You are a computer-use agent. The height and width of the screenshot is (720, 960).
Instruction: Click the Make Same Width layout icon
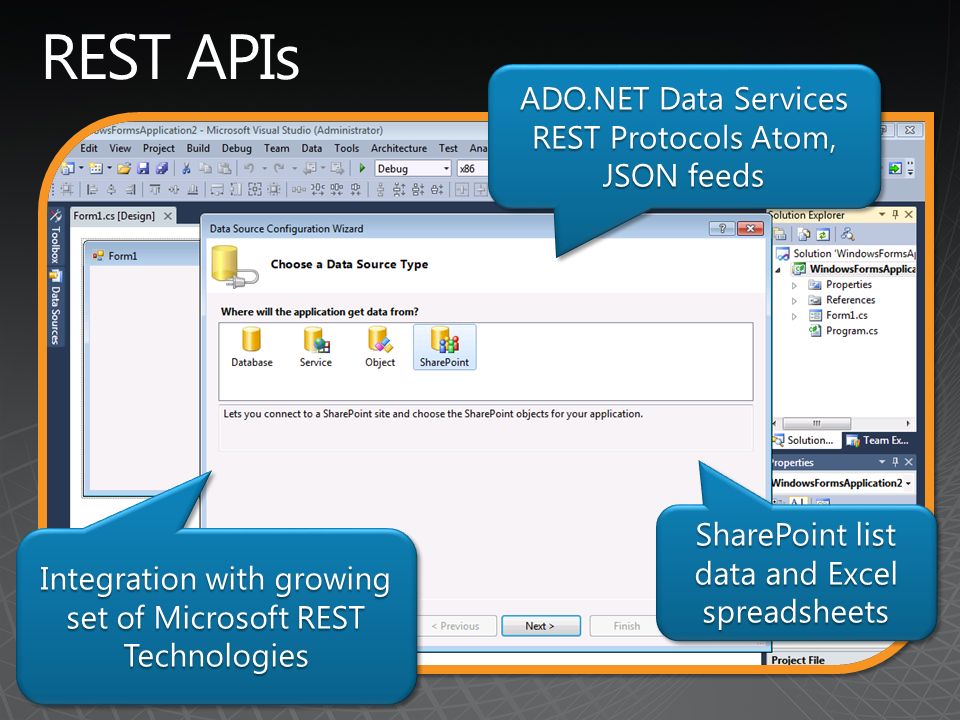click(217, 190)
